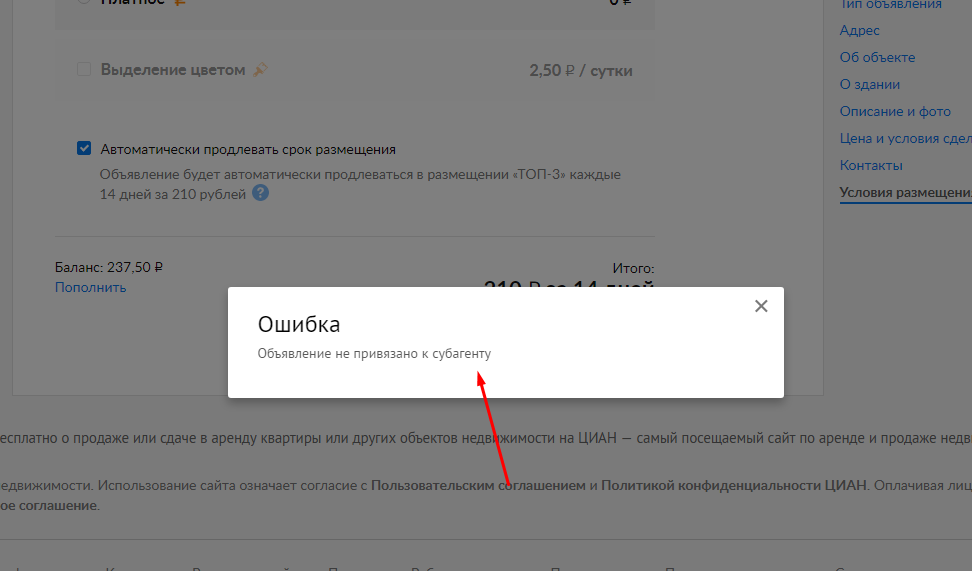This screenshot has width=972, height=571.
Task: Select the Цена и условия сделки section
Action: pos(906,138)
